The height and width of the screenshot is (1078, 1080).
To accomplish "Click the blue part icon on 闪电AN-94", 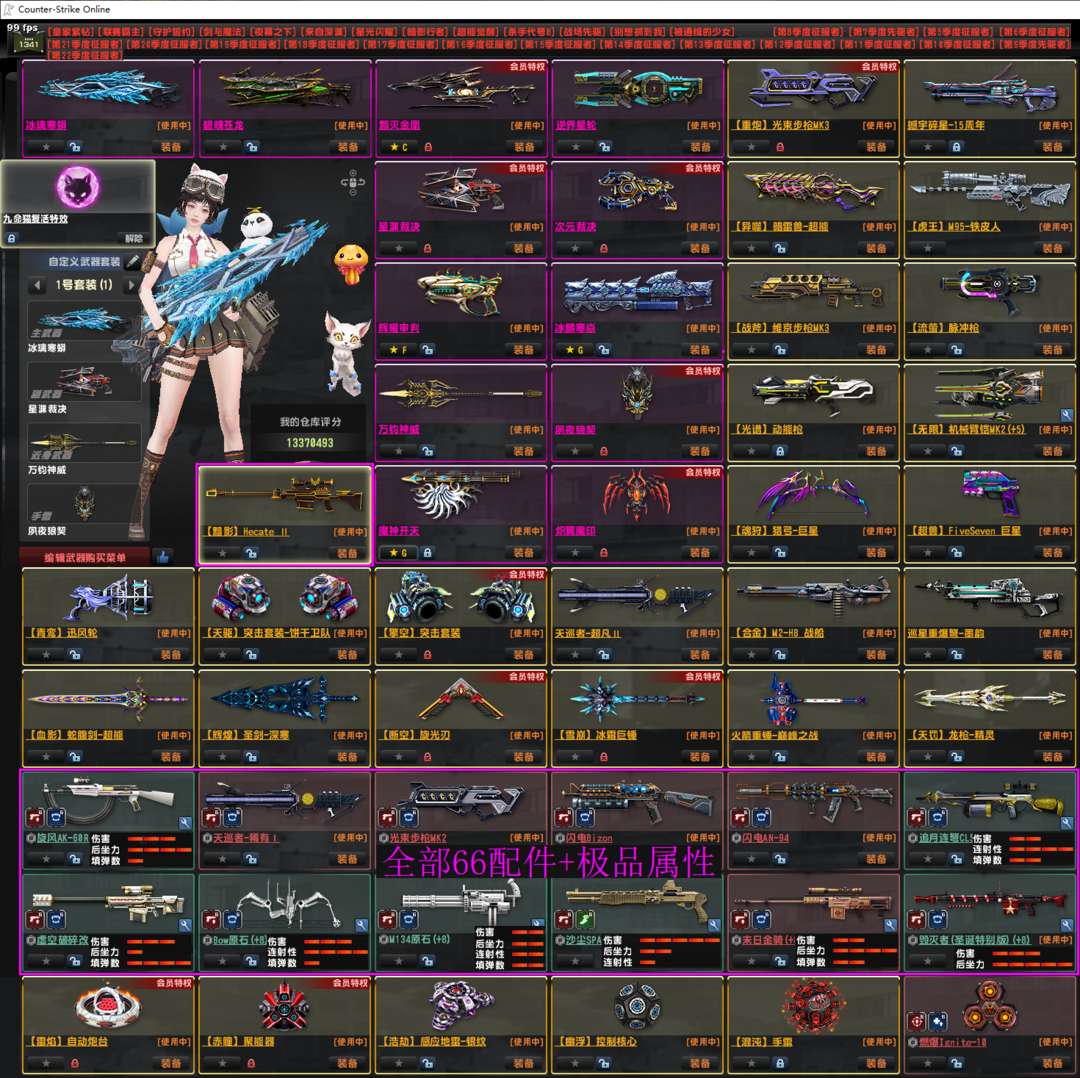I will coord(761,818).
